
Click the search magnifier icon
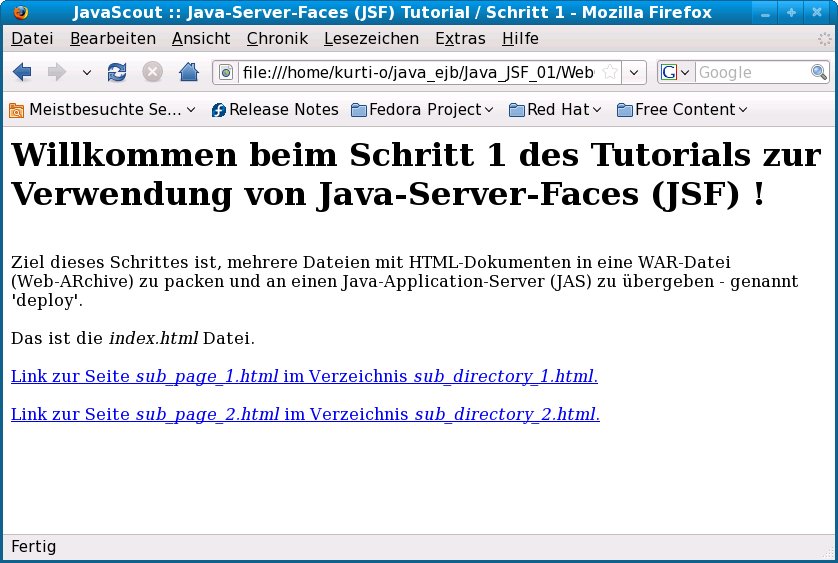818,73
